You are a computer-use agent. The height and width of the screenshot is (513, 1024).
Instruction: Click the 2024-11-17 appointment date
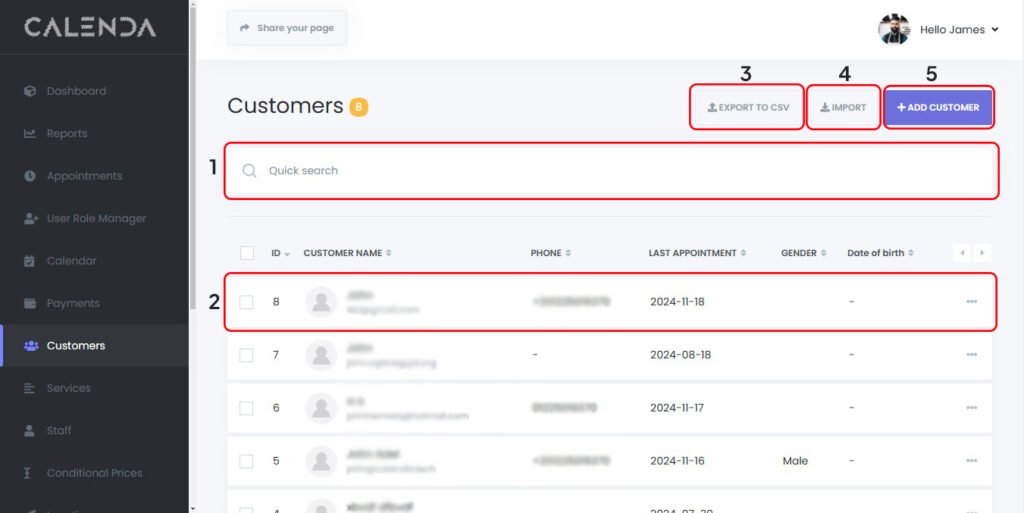(677, 409)
